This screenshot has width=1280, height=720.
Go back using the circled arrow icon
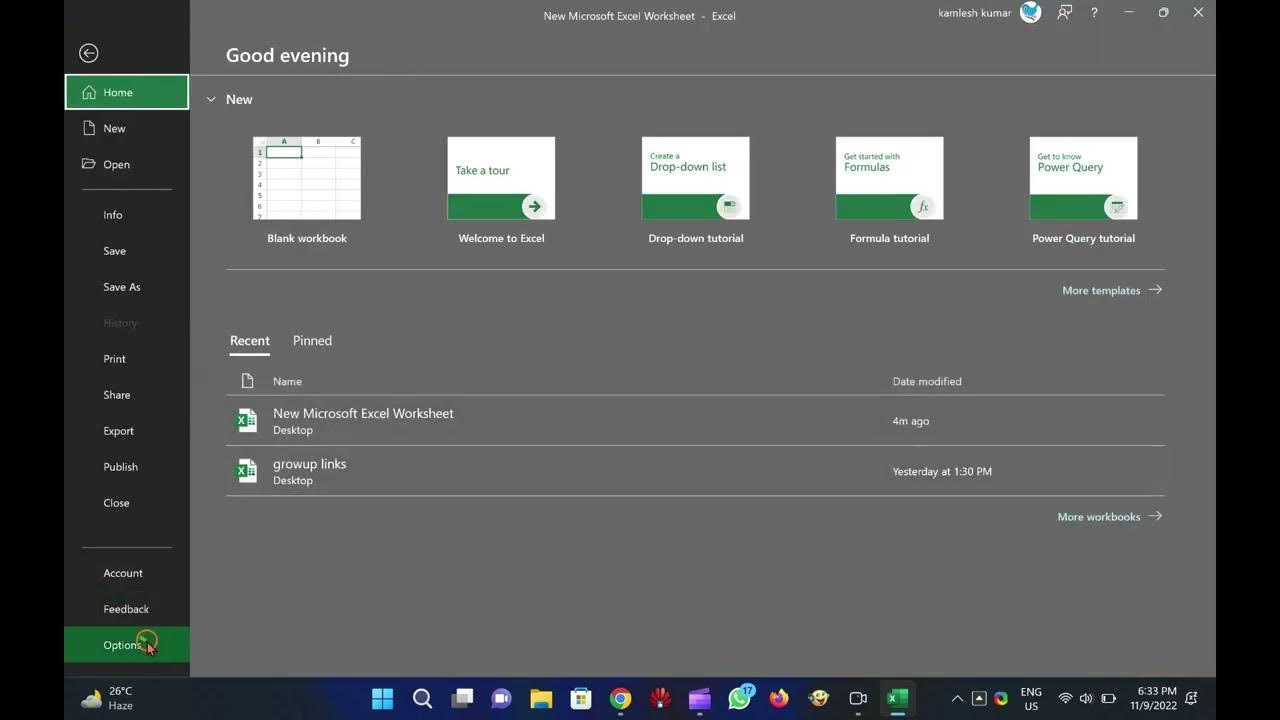(89, 53)
